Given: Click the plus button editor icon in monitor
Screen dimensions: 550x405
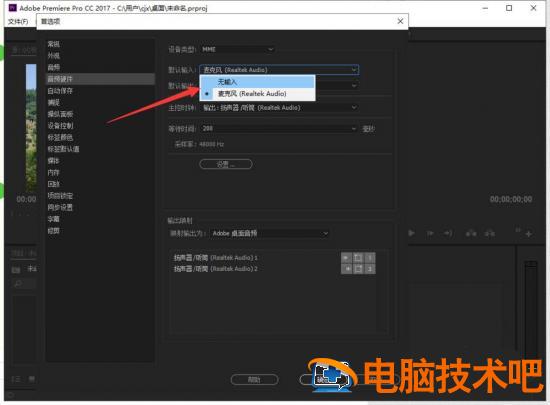Looking at the screenshot, I should point(529,234).
